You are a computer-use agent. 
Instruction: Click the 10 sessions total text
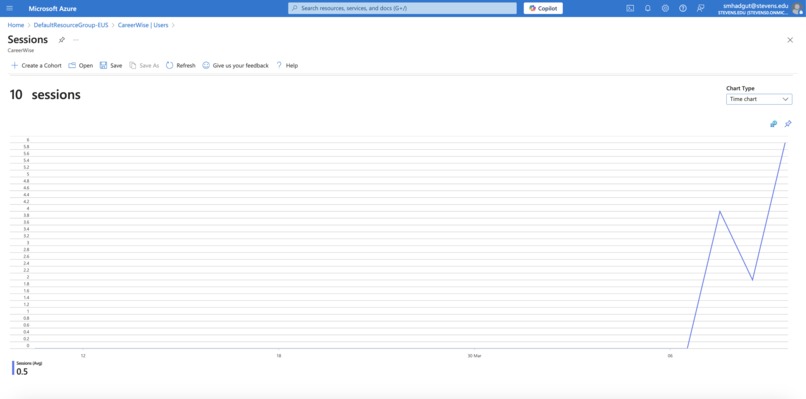coord(45,95)
